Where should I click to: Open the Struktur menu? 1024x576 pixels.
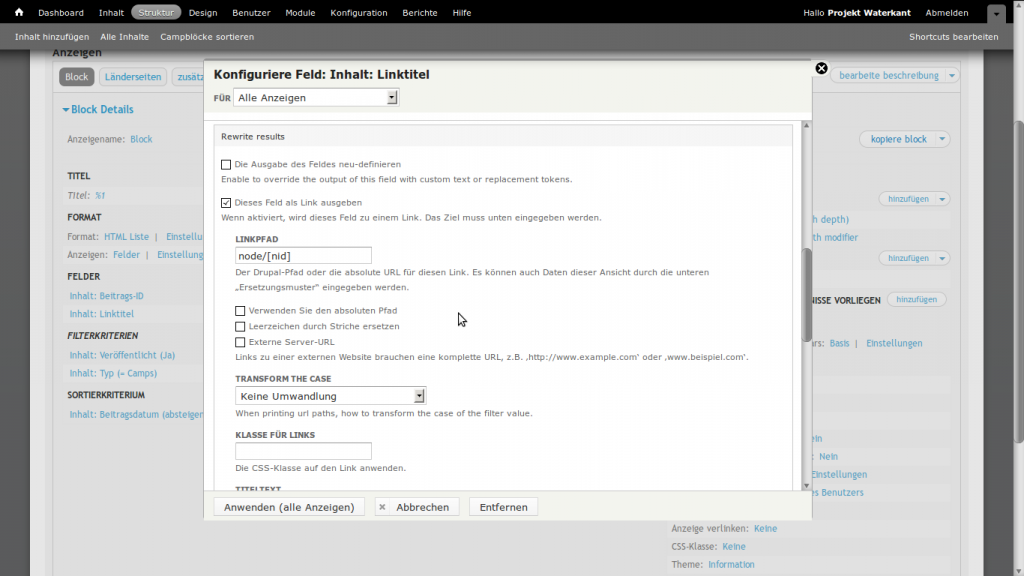click(155, 13)
